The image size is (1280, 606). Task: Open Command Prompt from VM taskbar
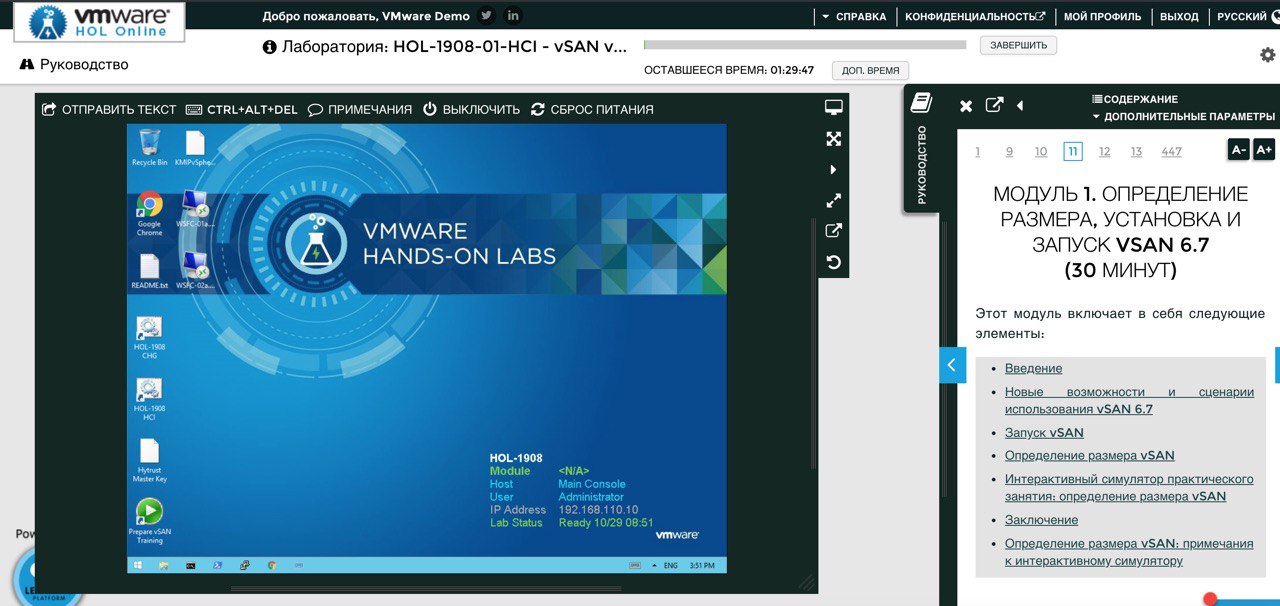pyautogui.click(x=190, y=565)
